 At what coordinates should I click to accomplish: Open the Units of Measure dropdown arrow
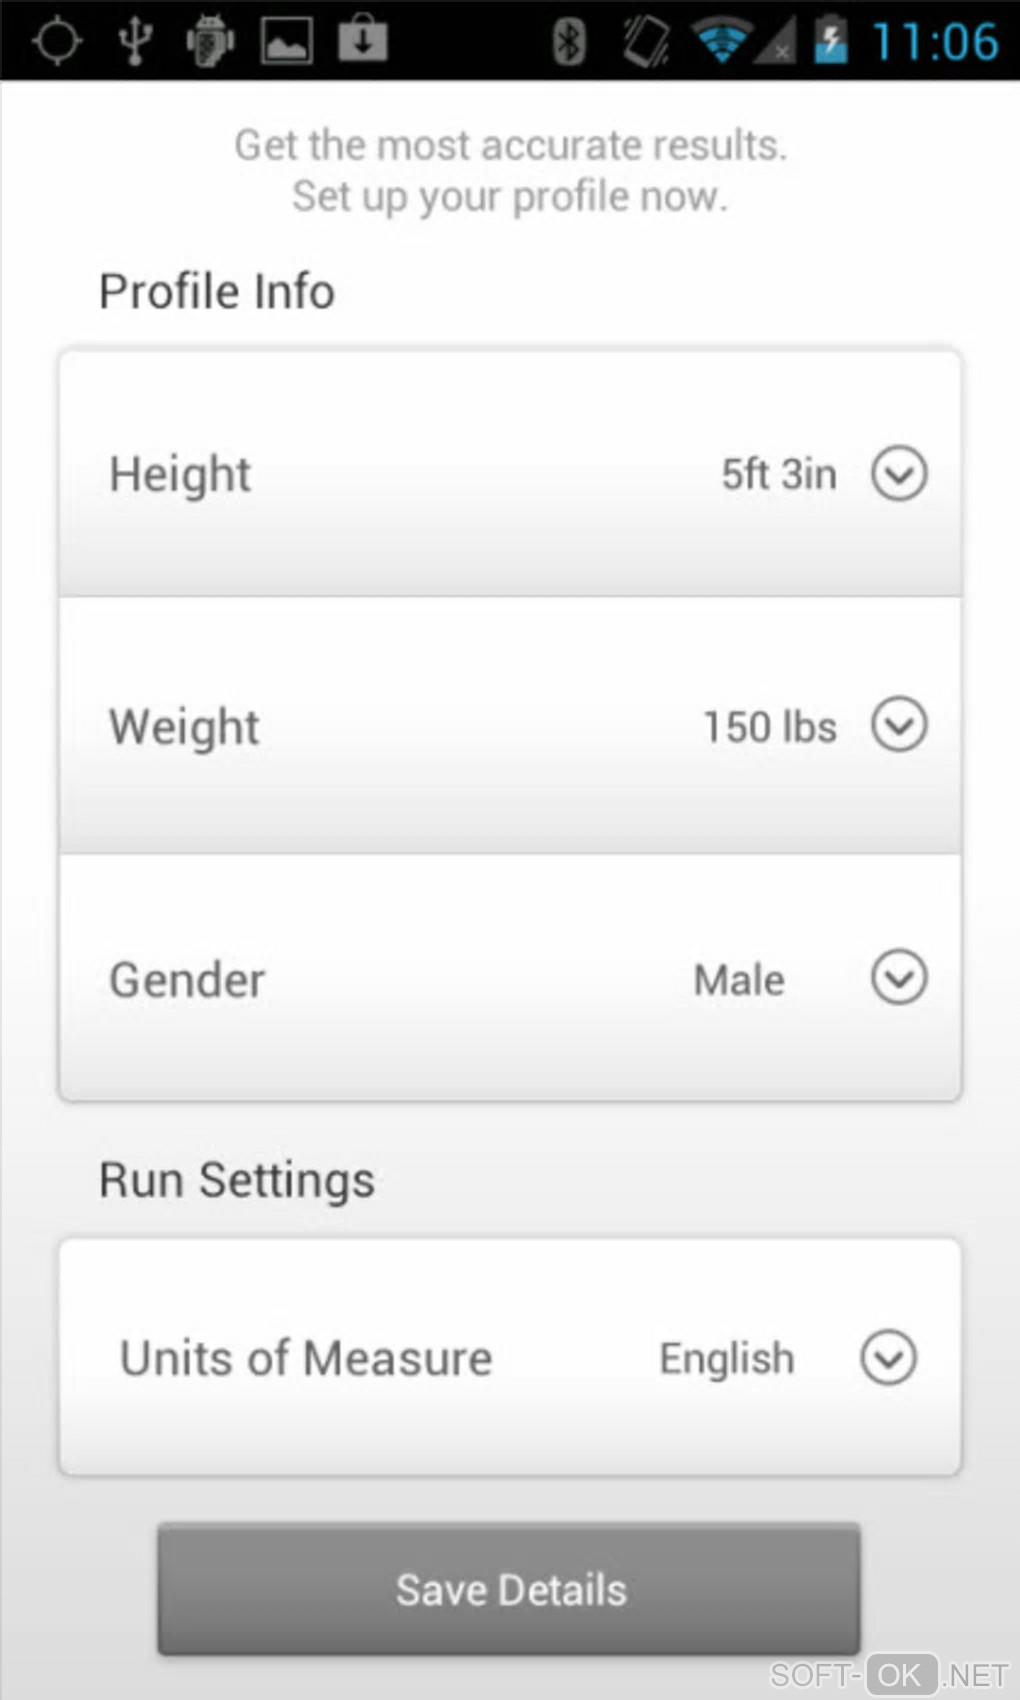coord(889,1357)
